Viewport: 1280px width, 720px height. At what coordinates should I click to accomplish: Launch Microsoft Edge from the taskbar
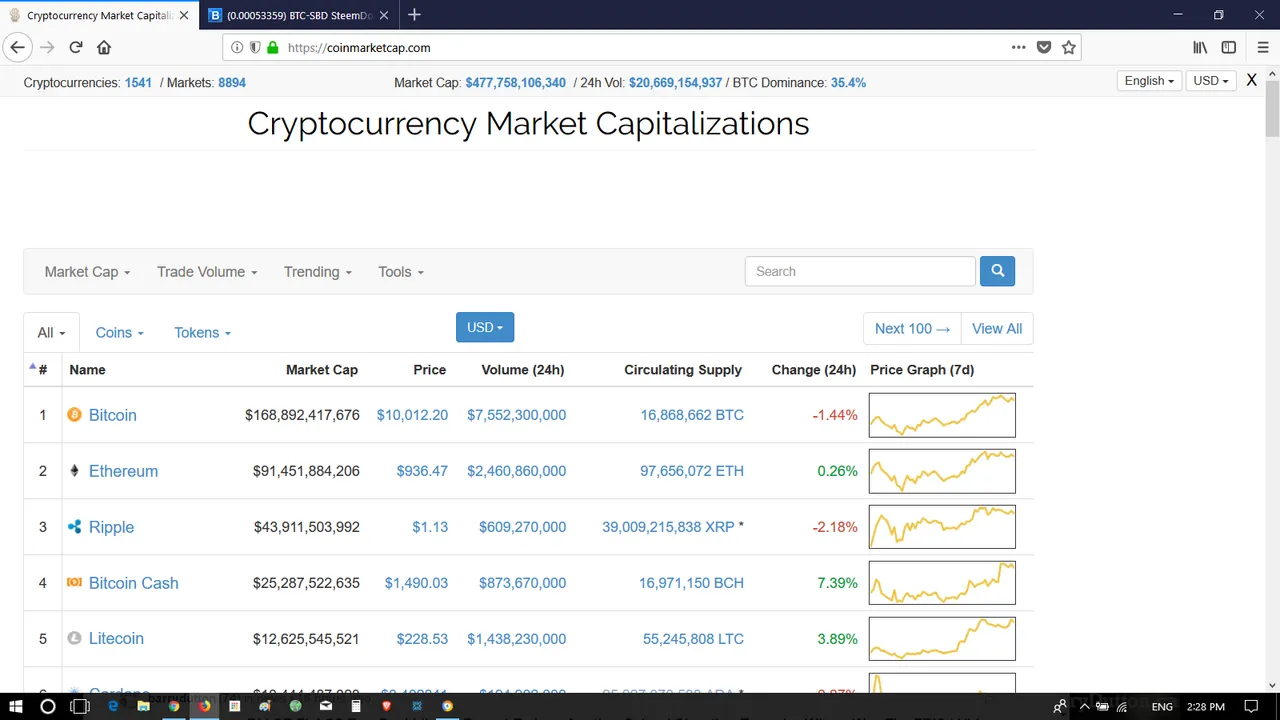[114, 706]
